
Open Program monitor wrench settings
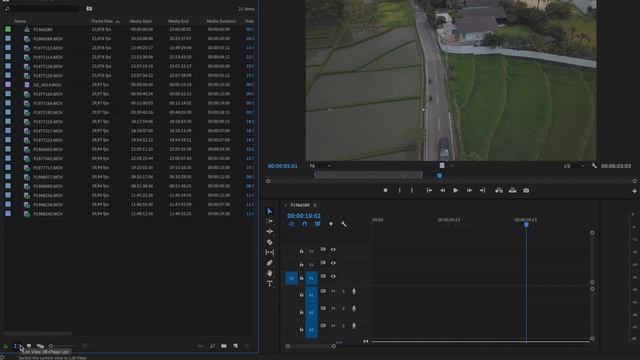[x=594, y=166]
